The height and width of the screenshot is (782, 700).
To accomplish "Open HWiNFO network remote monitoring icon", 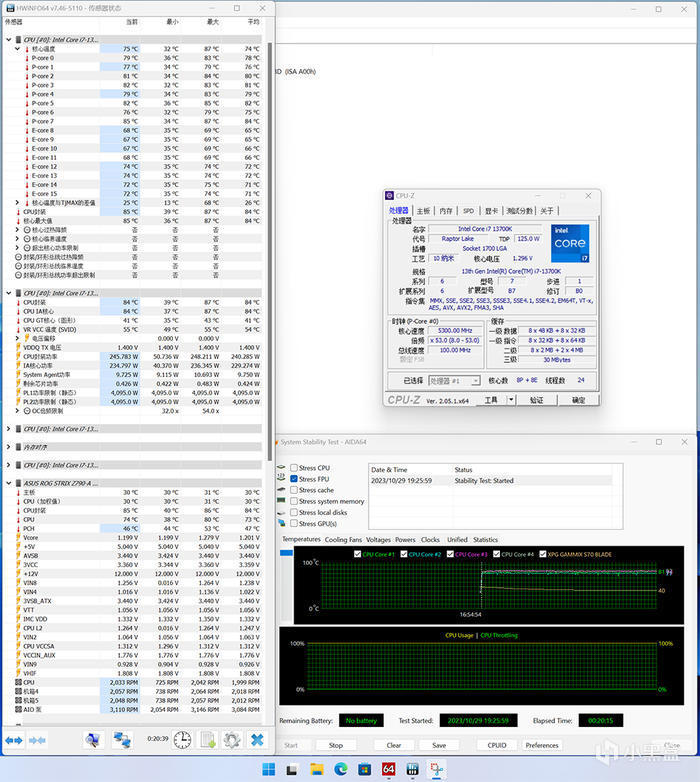I will 122,740.
